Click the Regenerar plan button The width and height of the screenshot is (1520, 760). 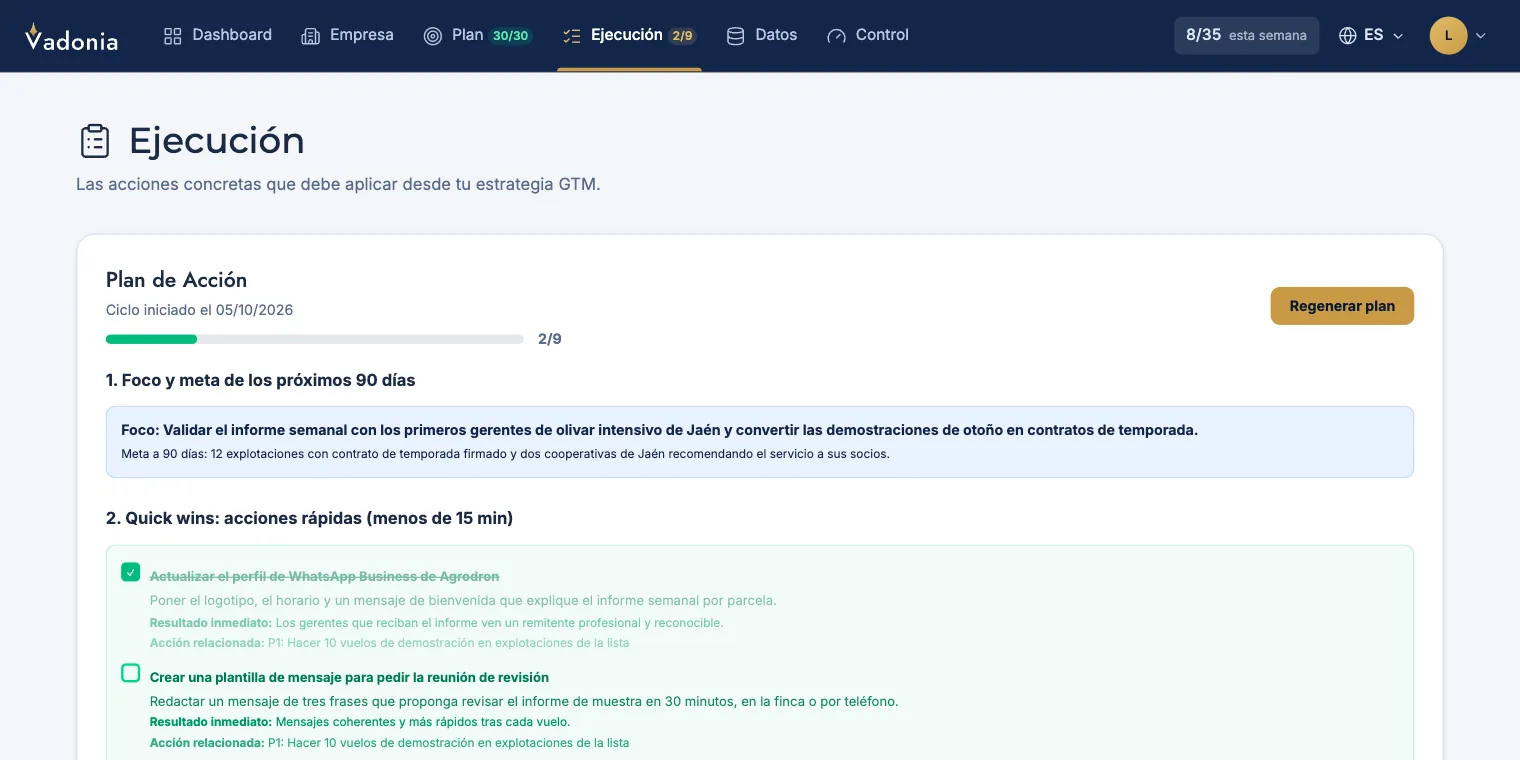point(1342,306)
